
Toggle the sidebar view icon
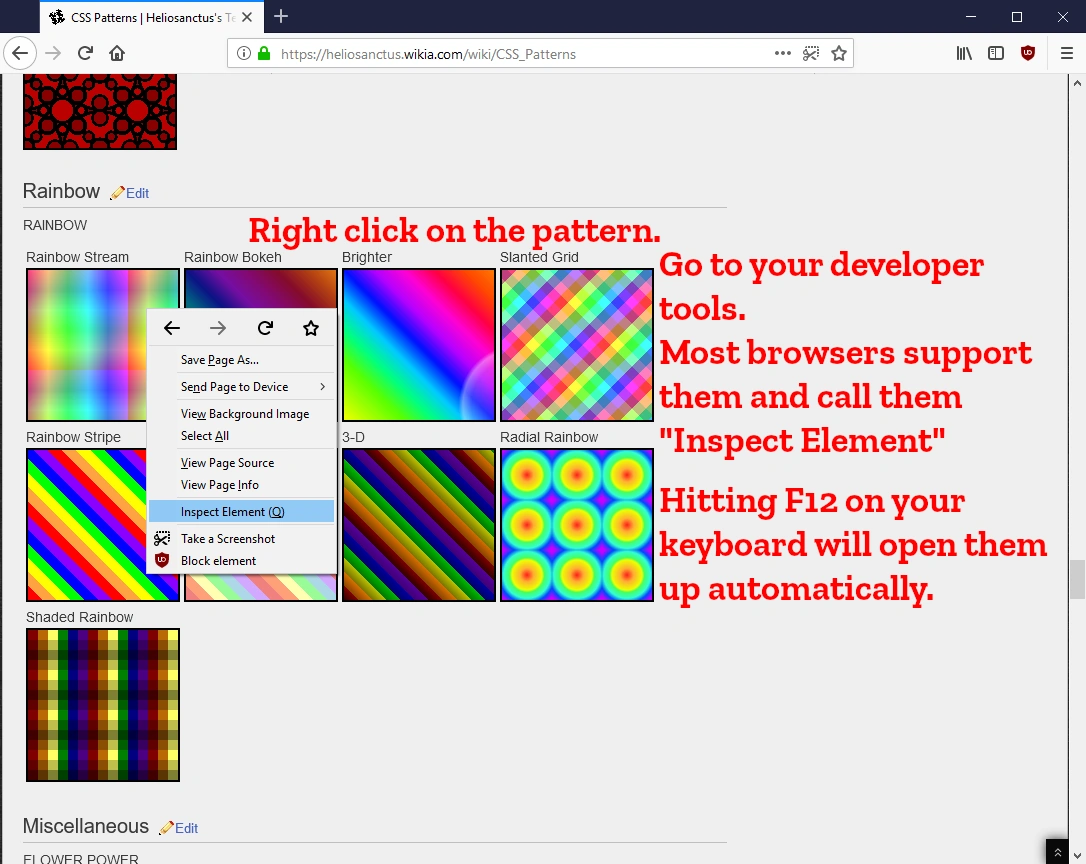(996, 53)
